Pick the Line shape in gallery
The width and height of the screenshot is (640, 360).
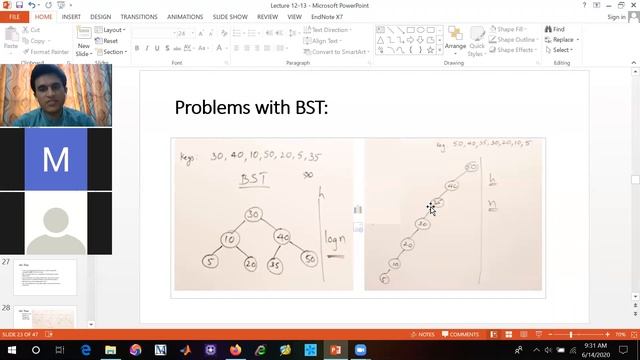click(391, 30)
